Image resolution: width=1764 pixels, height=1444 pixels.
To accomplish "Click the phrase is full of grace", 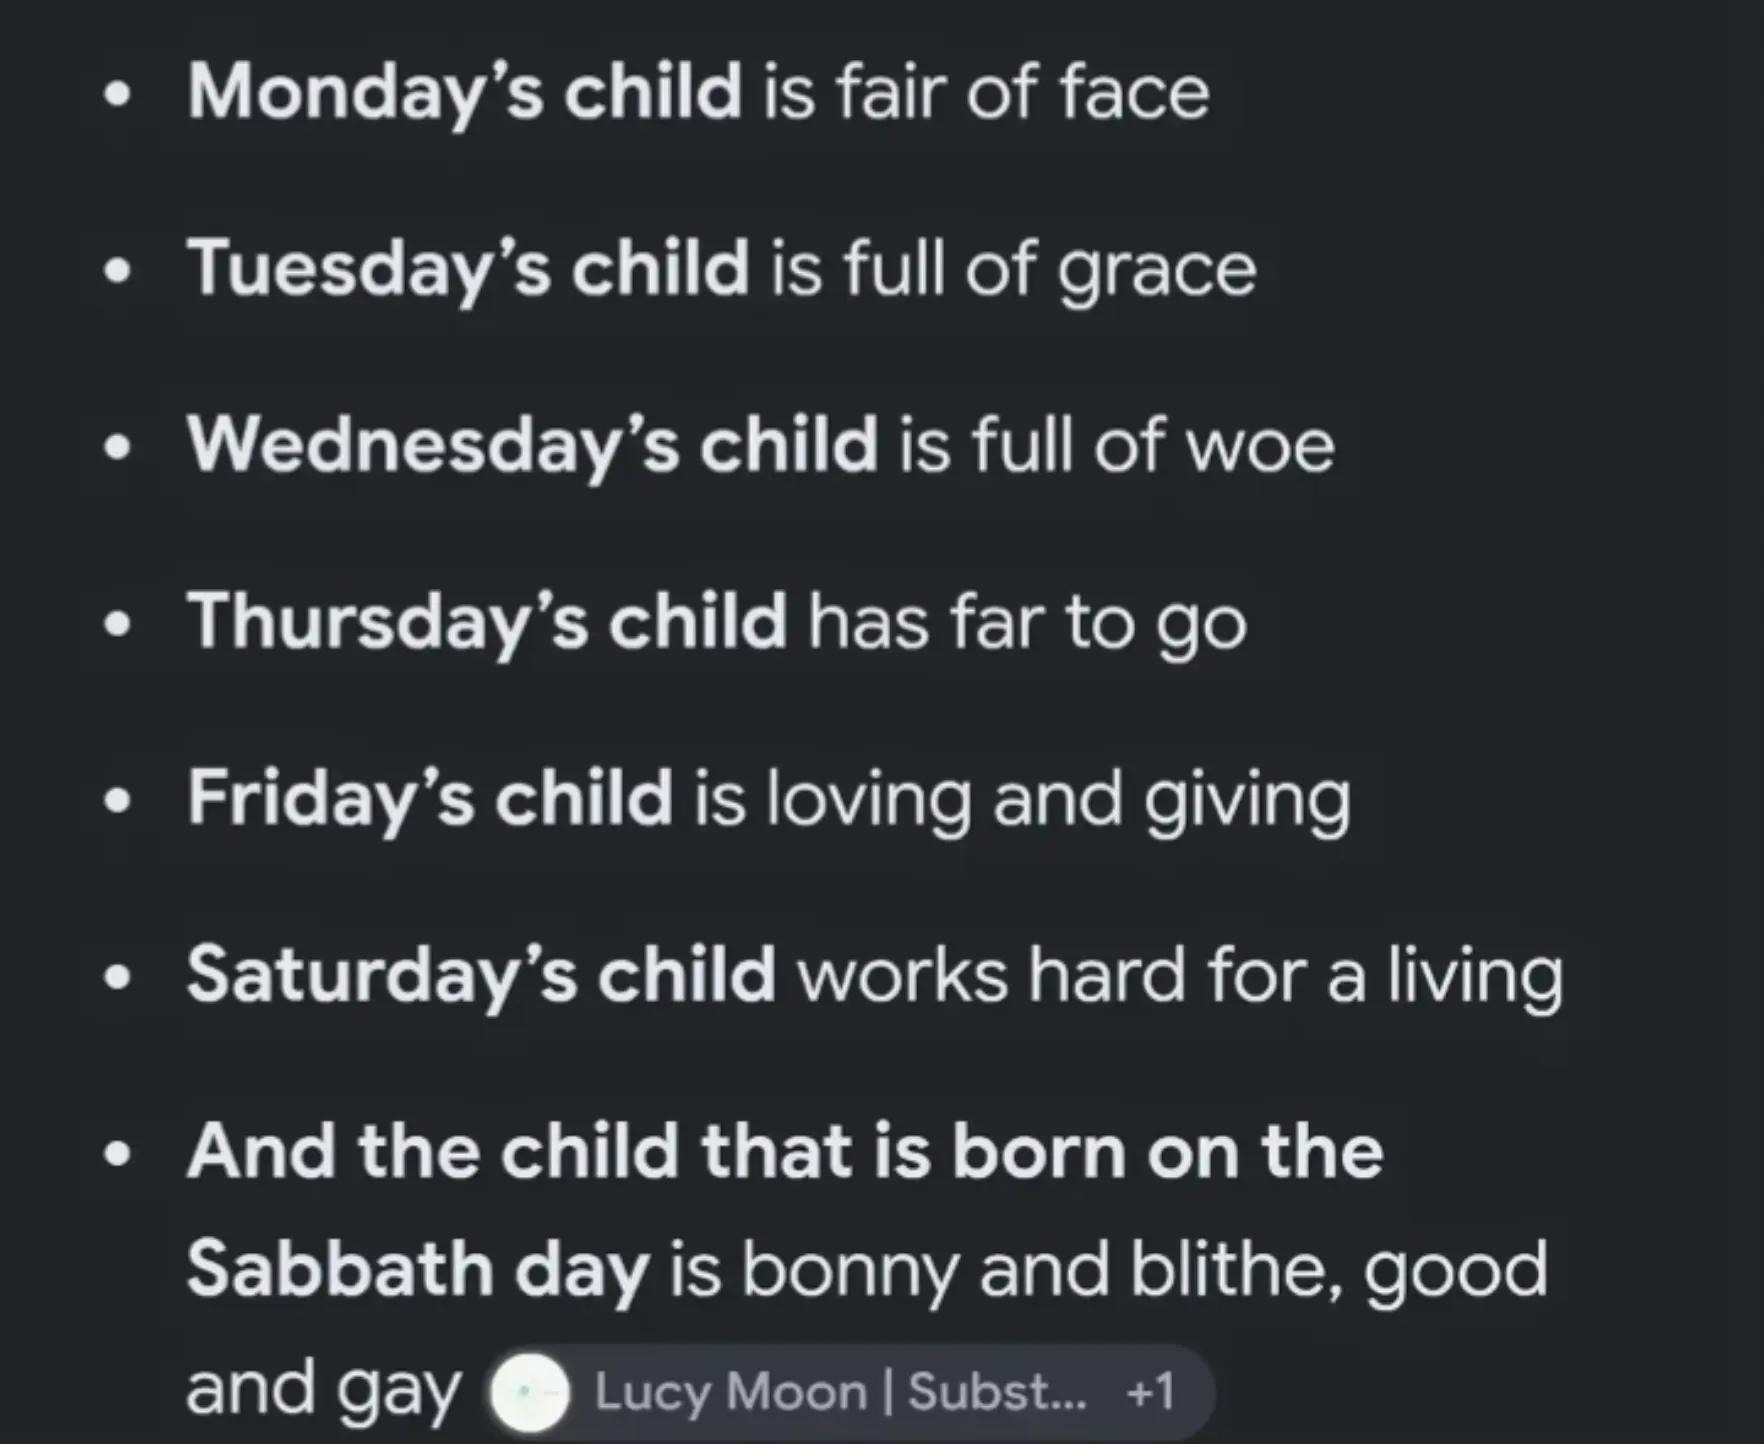I will (1013, 271).
